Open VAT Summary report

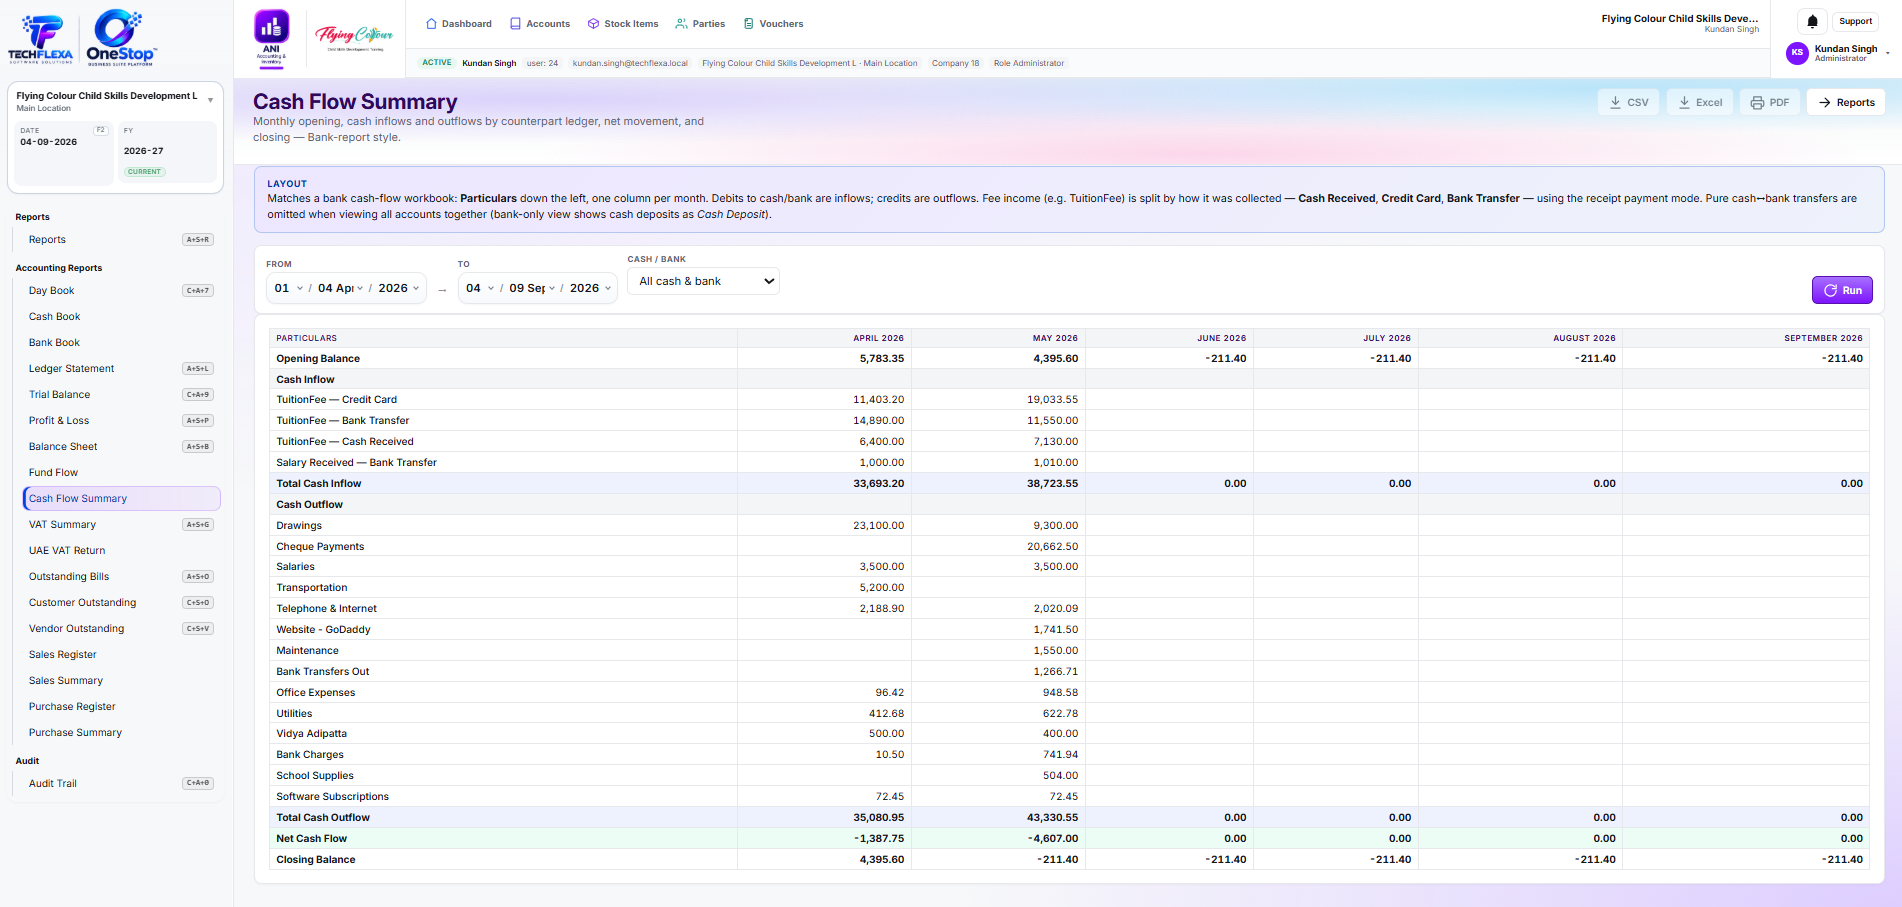[x=120, y=525]
